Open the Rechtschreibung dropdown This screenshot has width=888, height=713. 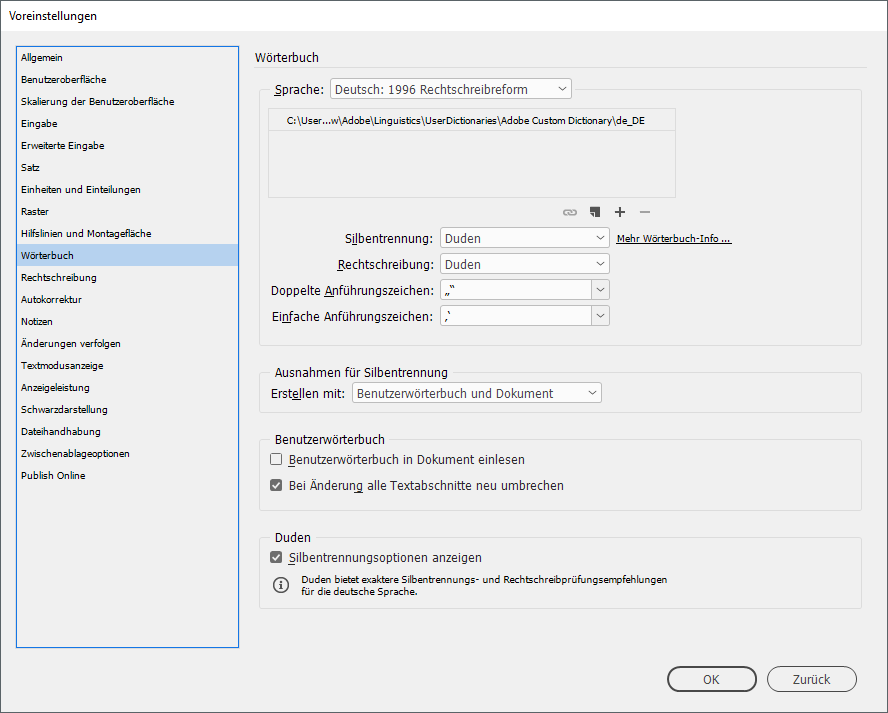pyautogui.click(x=524, y=264)
